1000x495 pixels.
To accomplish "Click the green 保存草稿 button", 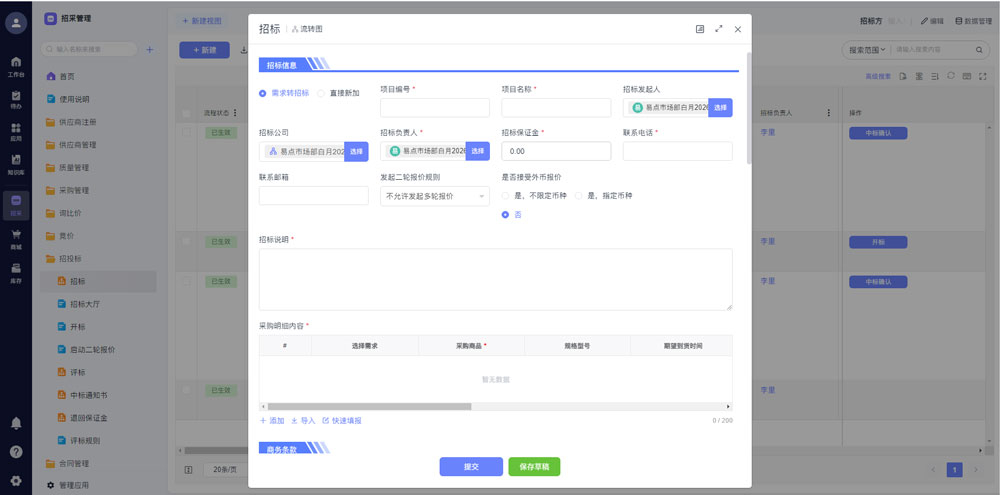I will click(x=534, y=467).
